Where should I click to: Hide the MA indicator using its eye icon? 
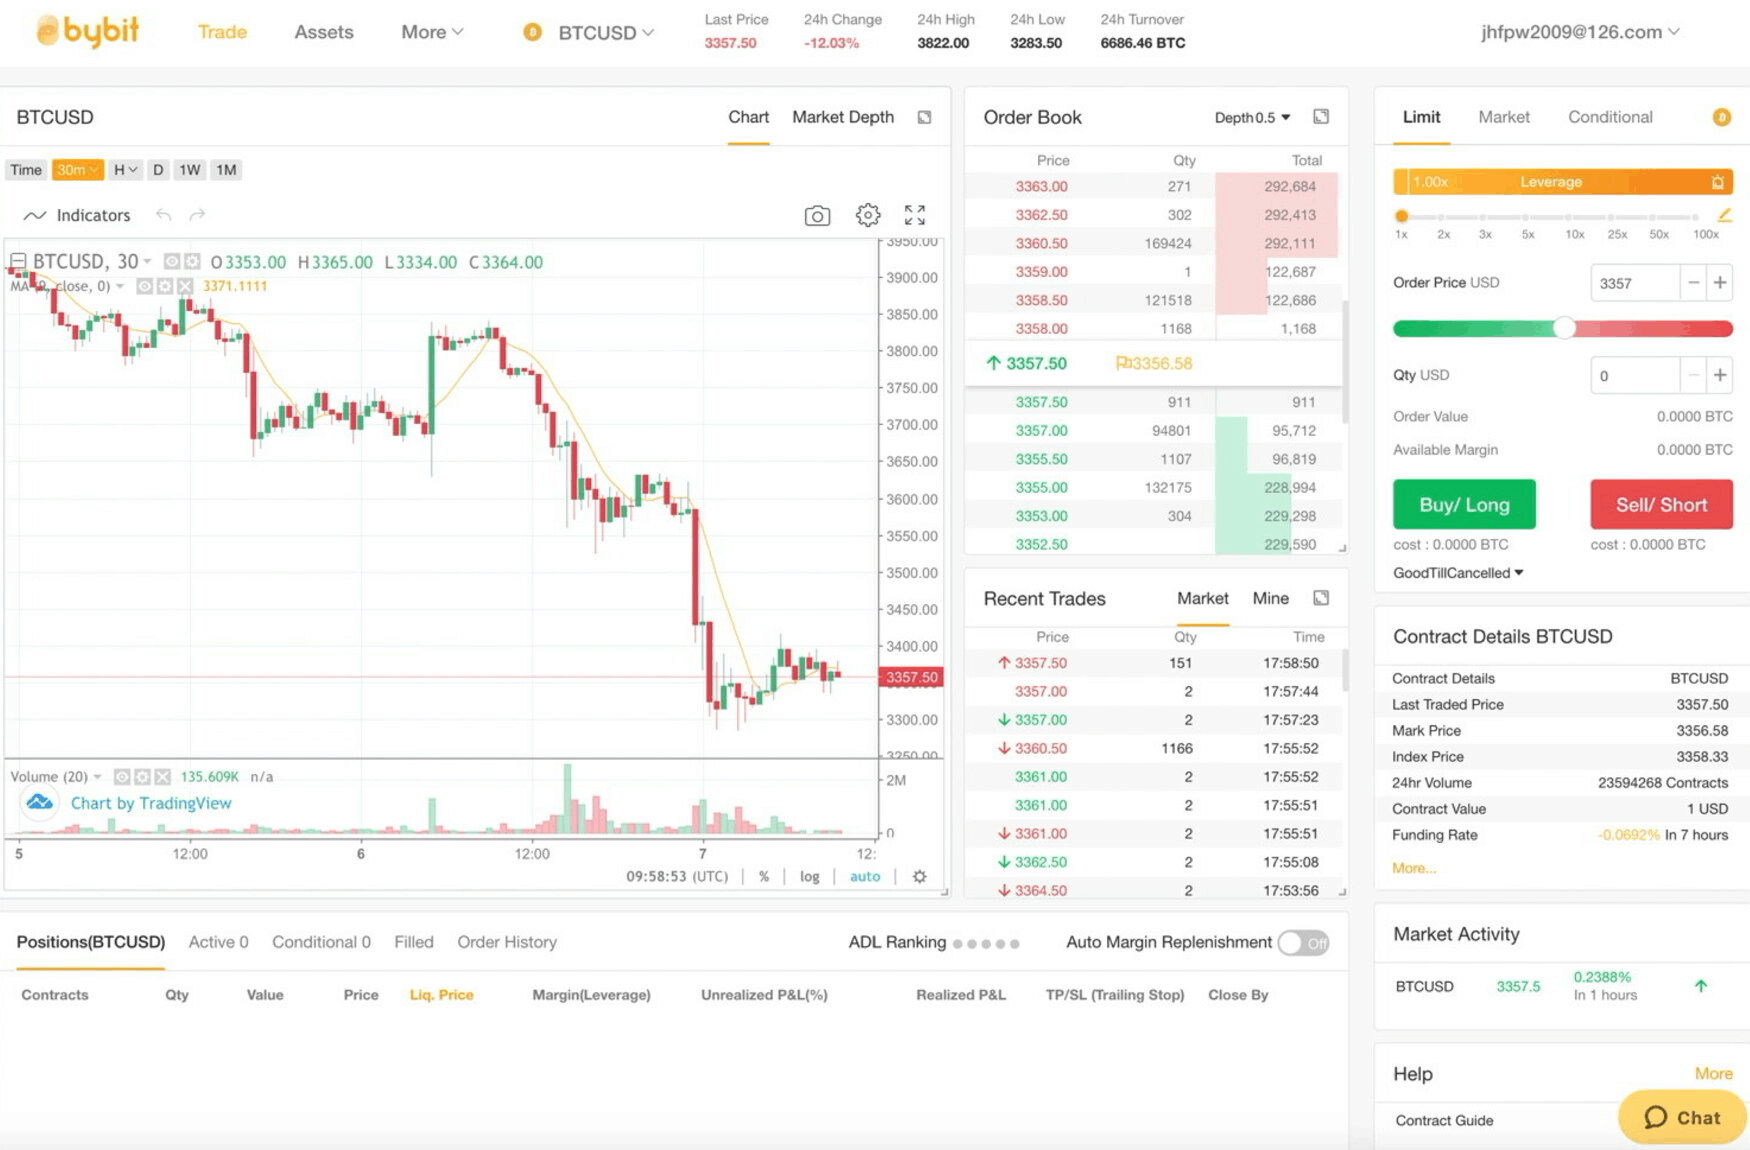click(x=145, y=286)
